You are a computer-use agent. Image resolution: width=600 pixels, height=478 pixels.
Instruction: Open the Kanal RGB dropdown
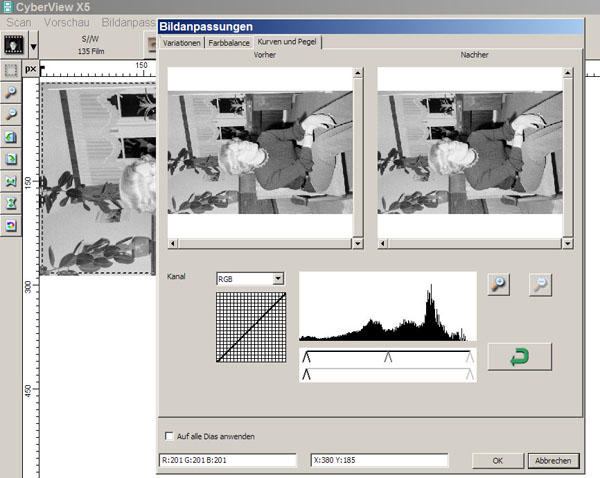click(278, 278)
